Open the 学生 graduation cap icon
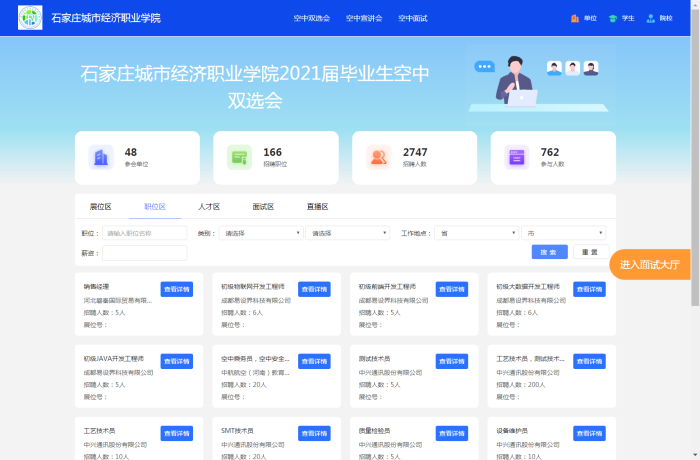Screen dimensions: 700x460 612,18
